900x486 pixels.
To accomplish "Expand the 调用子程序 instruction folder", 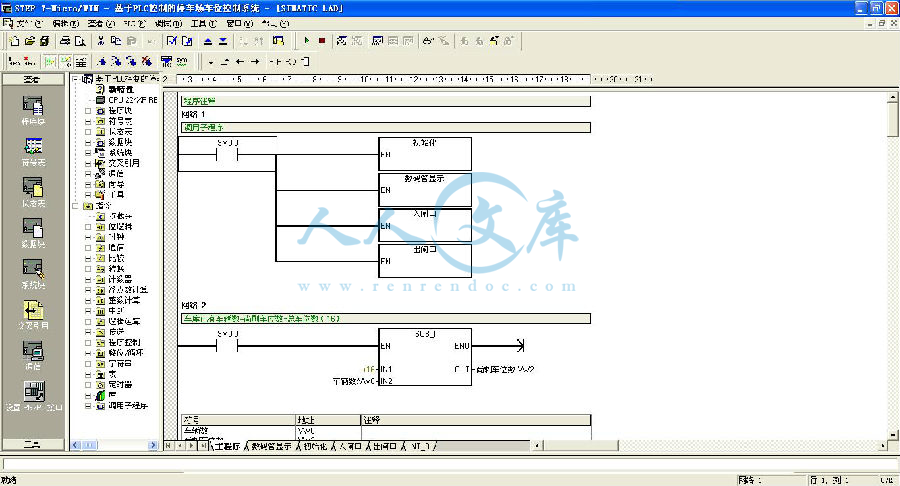I will pos(88,406).
